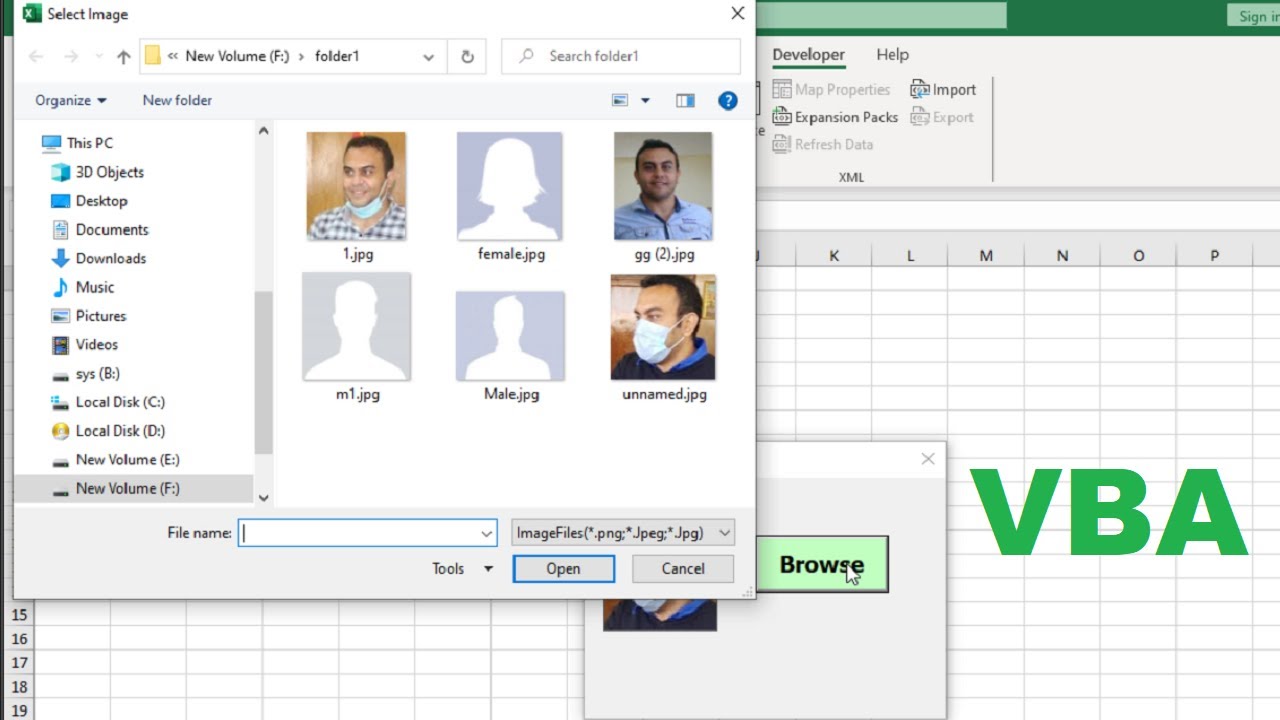Create a New folder
1280x720 pixels.
click(x=177, y=100)
